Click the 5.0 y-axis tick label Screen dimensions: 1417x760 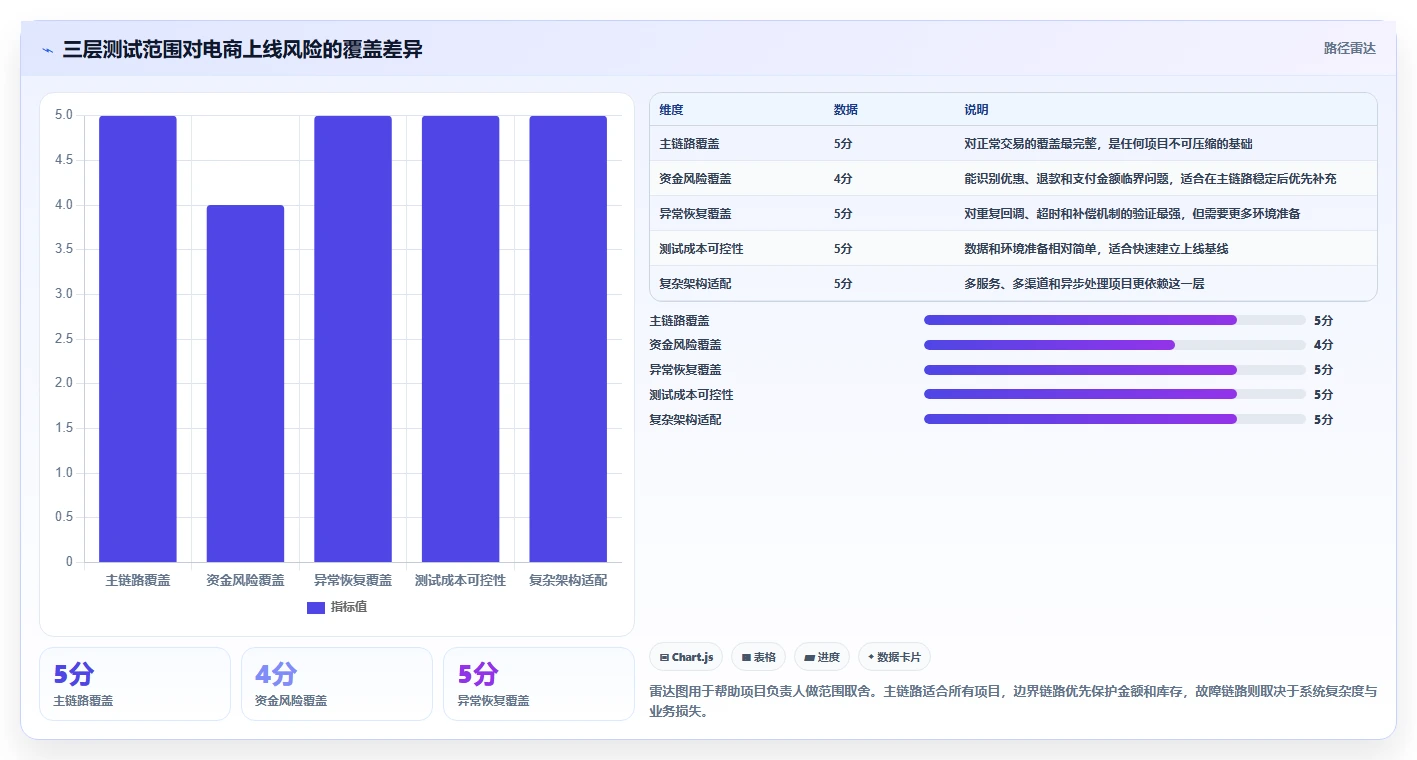63,115
